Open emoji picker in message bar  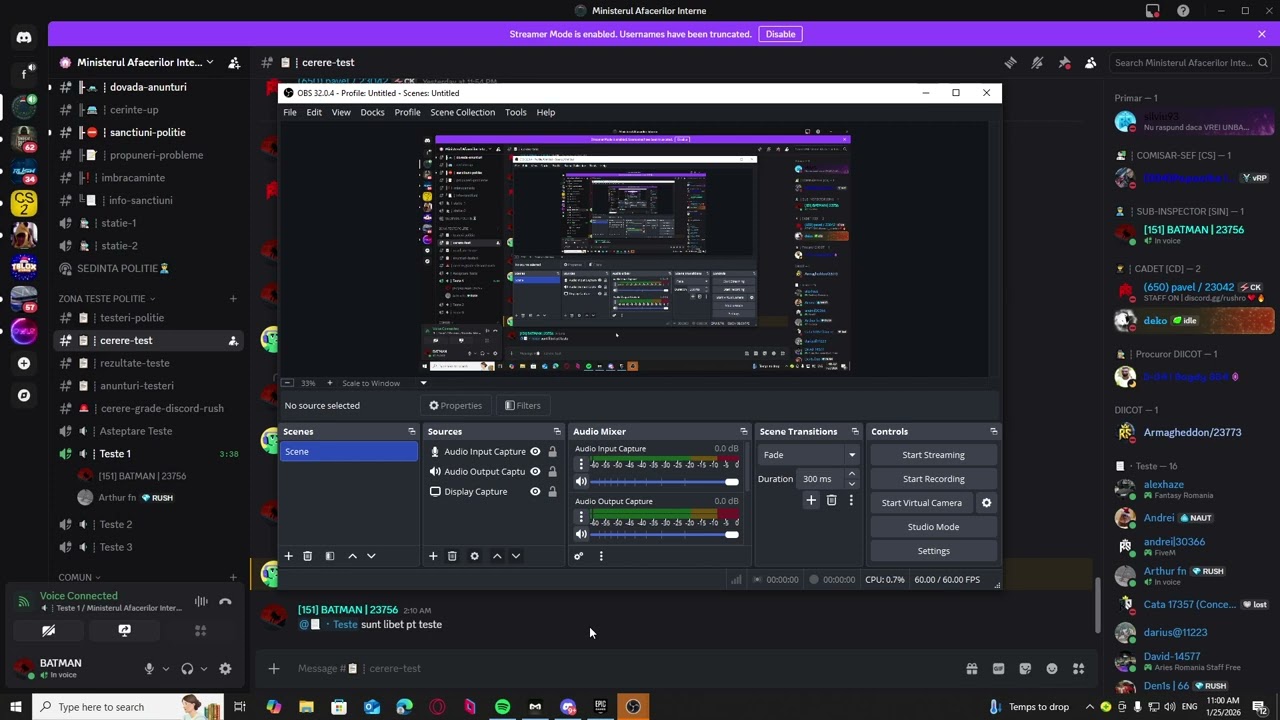pos(1052,669)
